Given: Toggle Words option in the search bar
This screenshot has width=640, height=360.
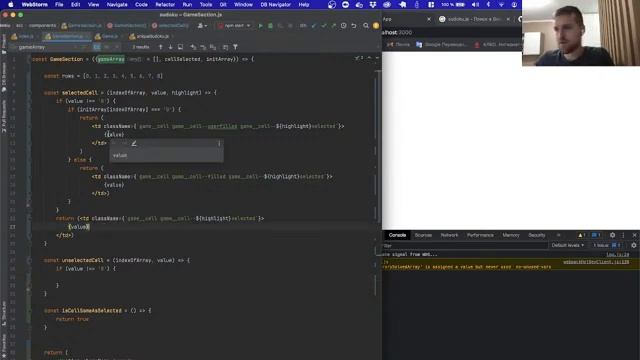Looking at the screenshot, I should pos(107,47).
